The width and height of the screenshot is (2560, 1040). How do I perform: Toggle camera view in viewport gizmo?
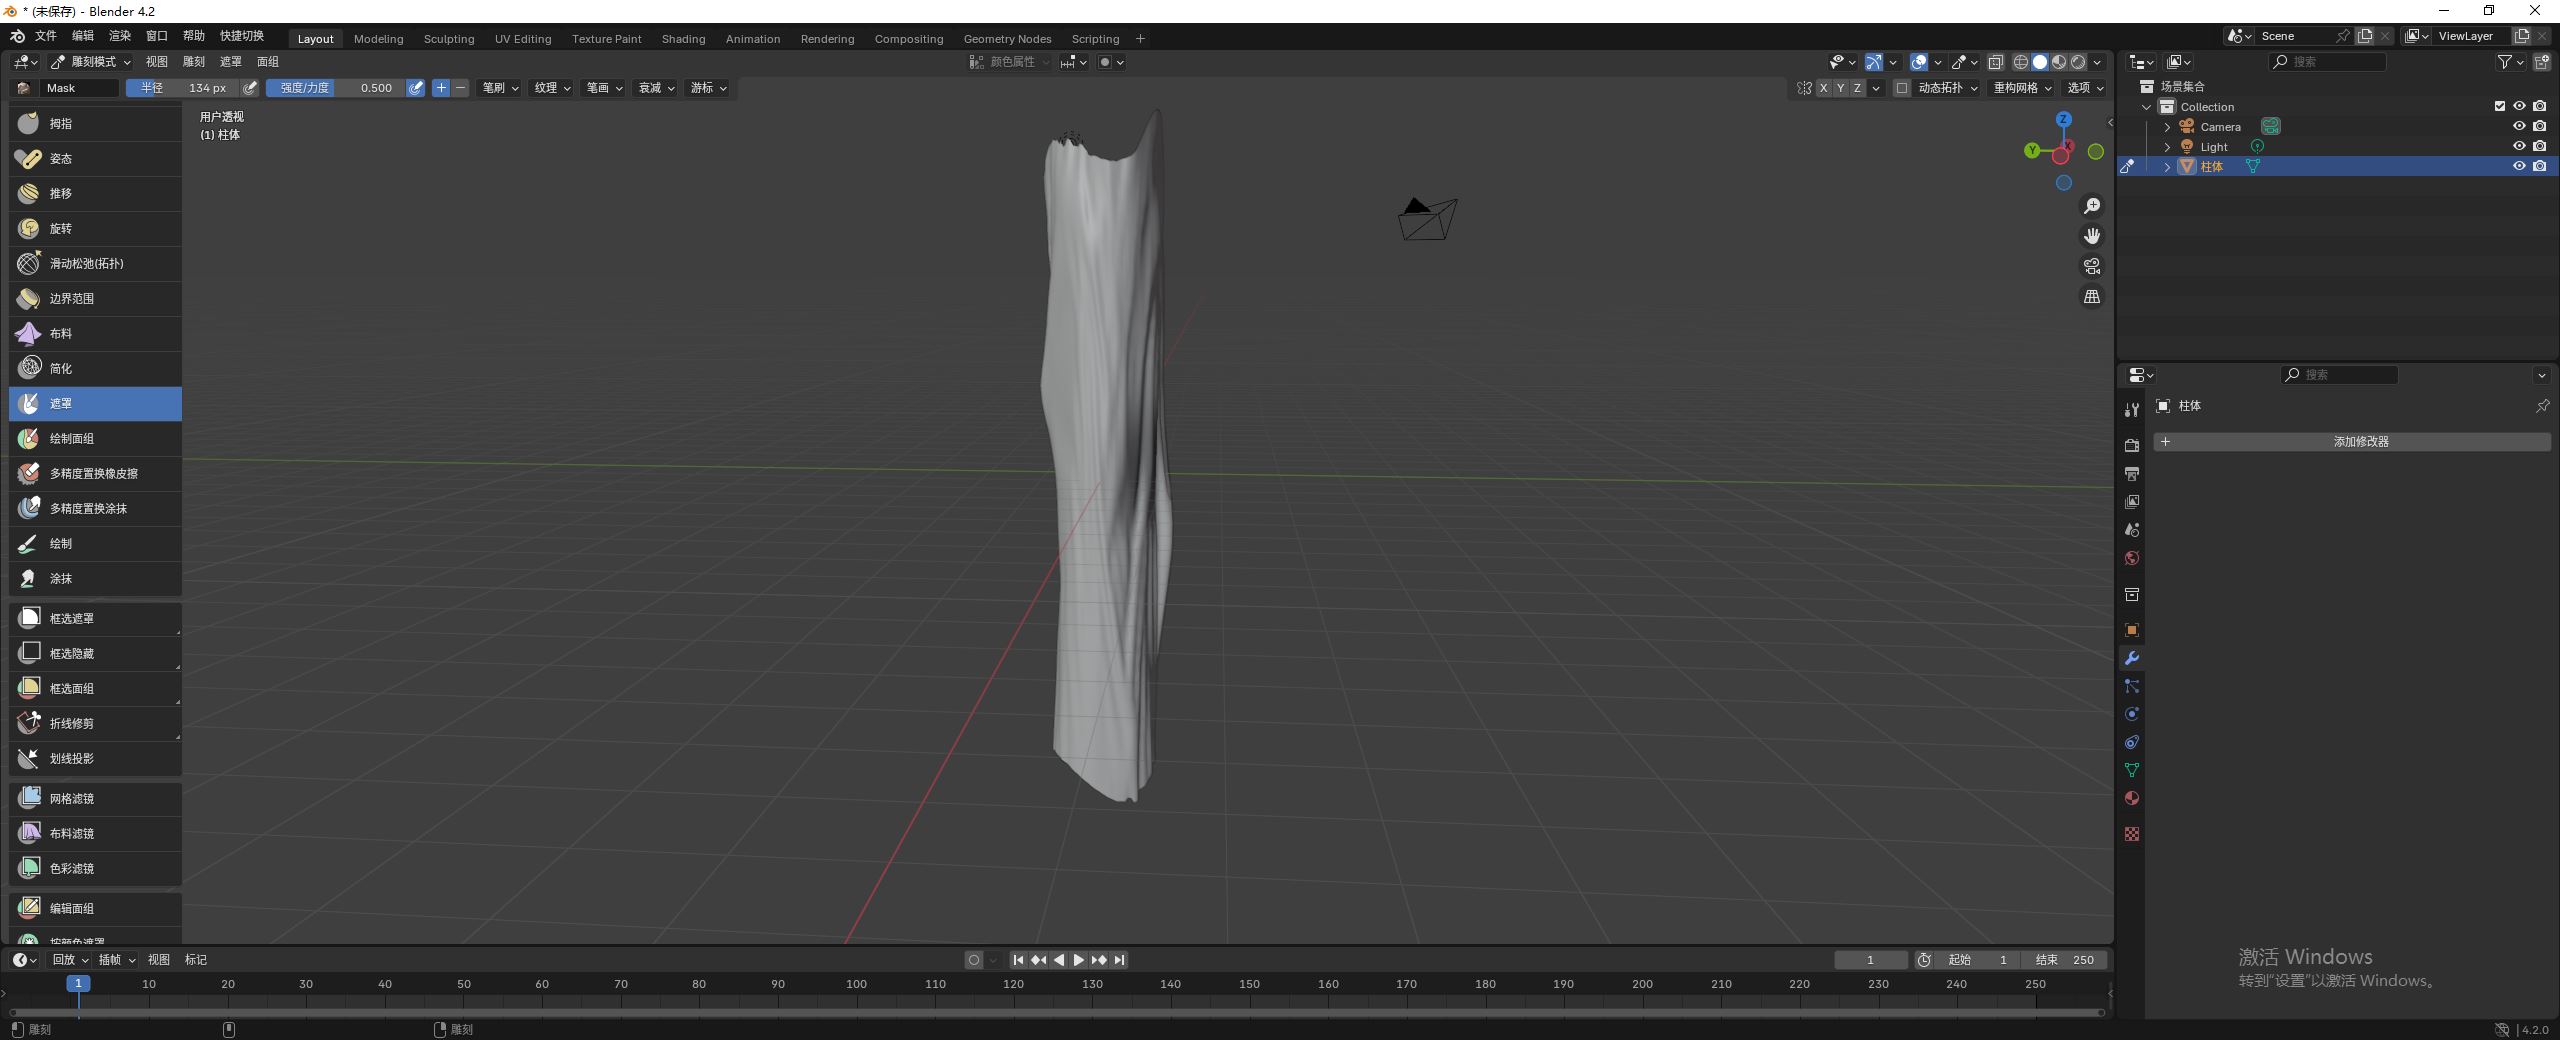point(2091,266)
